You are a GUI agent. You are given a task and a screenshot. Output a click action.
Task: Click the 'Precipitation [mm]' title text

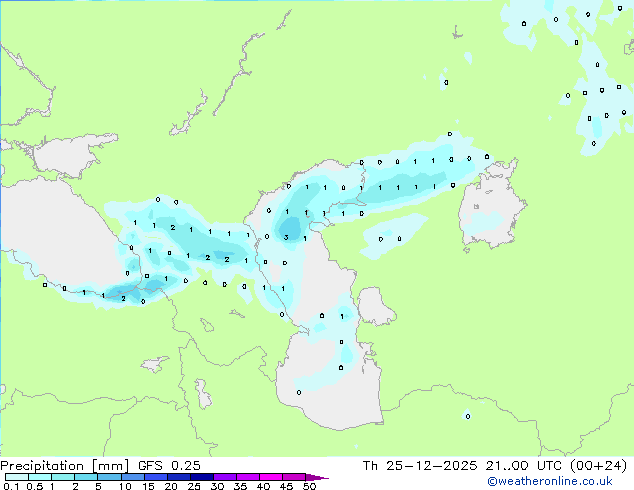coord(64,466)
